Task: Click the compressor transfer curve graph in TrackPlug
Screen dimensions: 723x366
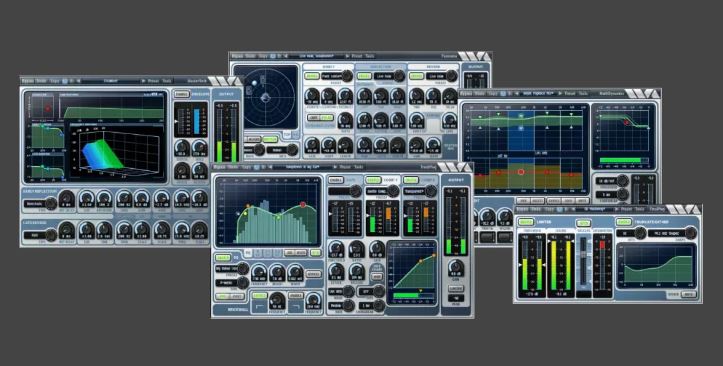Action: click(x=411, y=271)
